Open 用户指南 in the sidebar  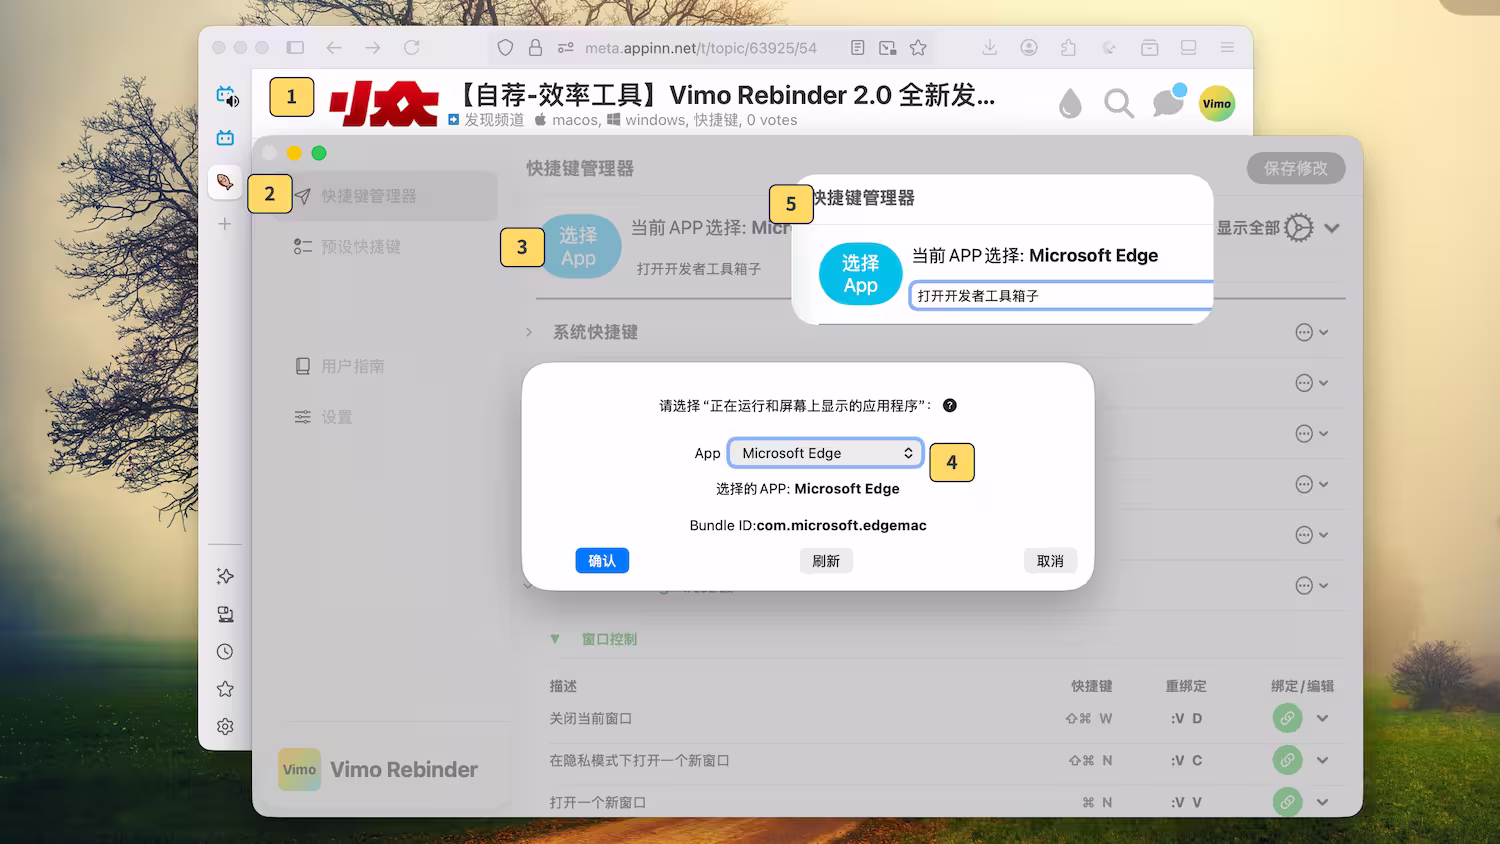click(352, 367)
